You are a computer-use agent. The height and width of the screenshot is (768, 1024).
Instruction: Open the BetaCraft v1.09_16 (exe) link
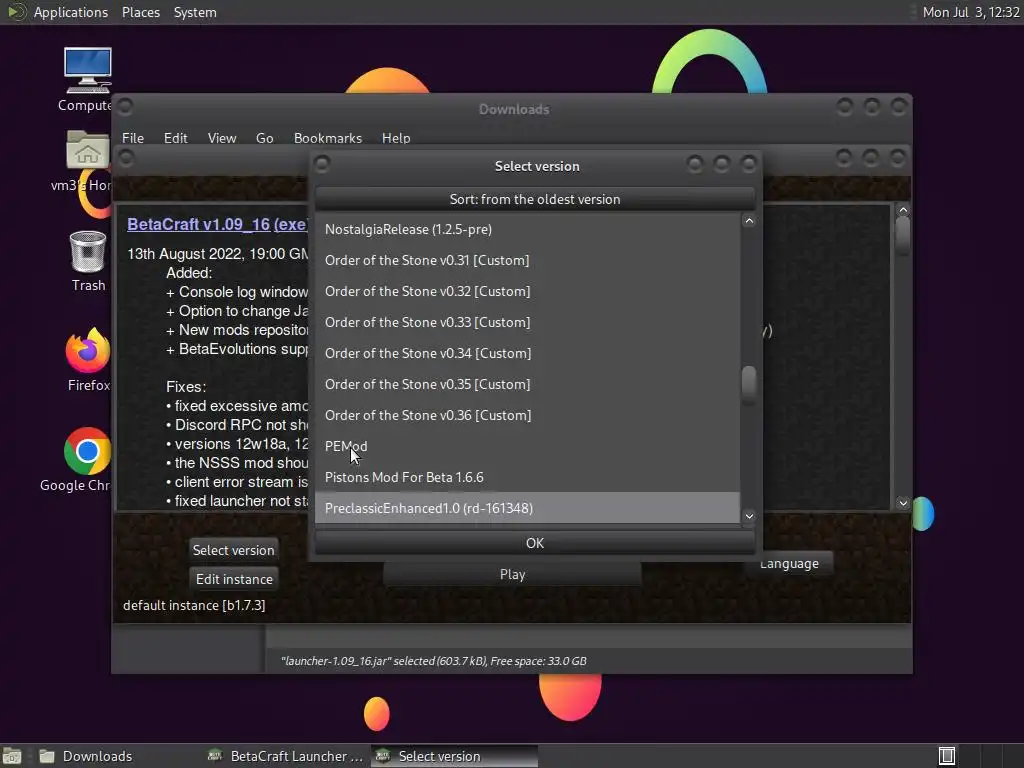point(217,224)
